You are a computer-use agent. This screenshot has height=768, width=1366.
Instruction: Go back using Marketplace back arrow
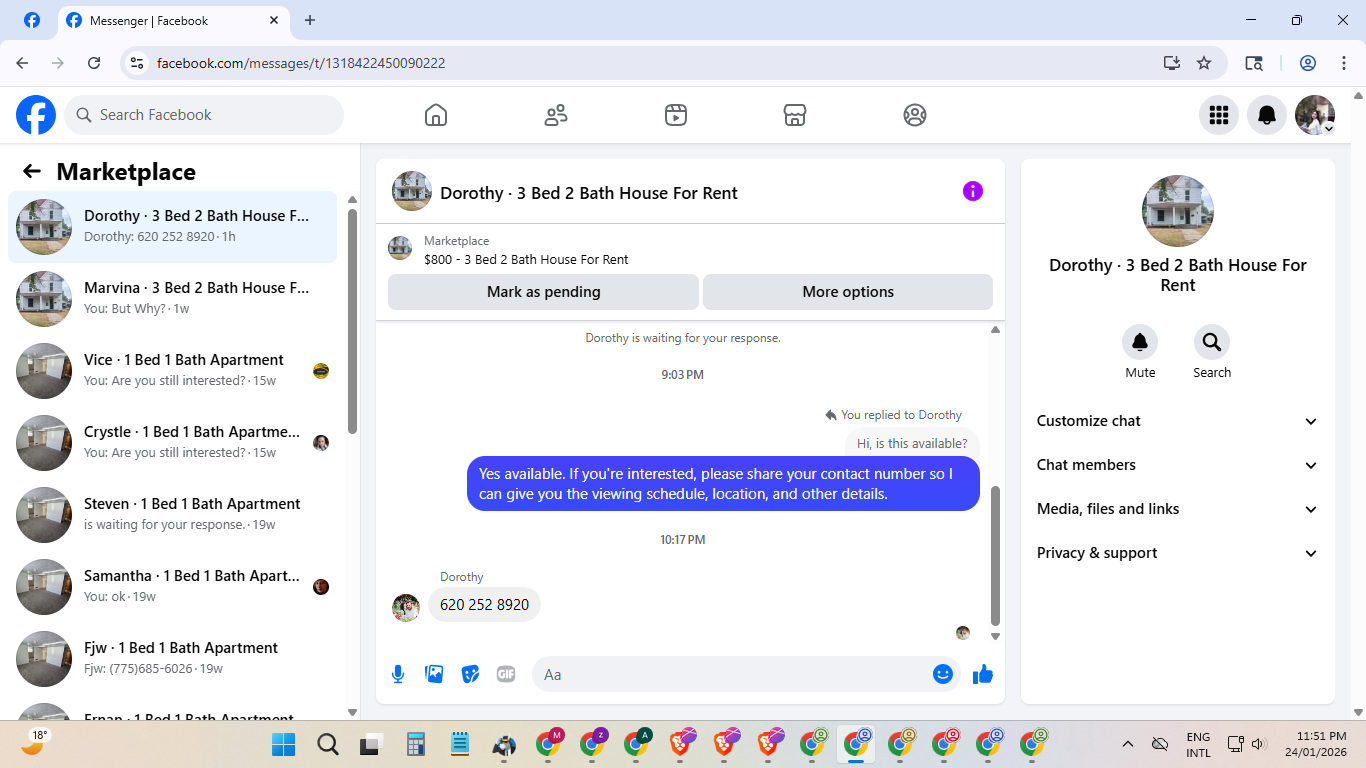[32, 171]
